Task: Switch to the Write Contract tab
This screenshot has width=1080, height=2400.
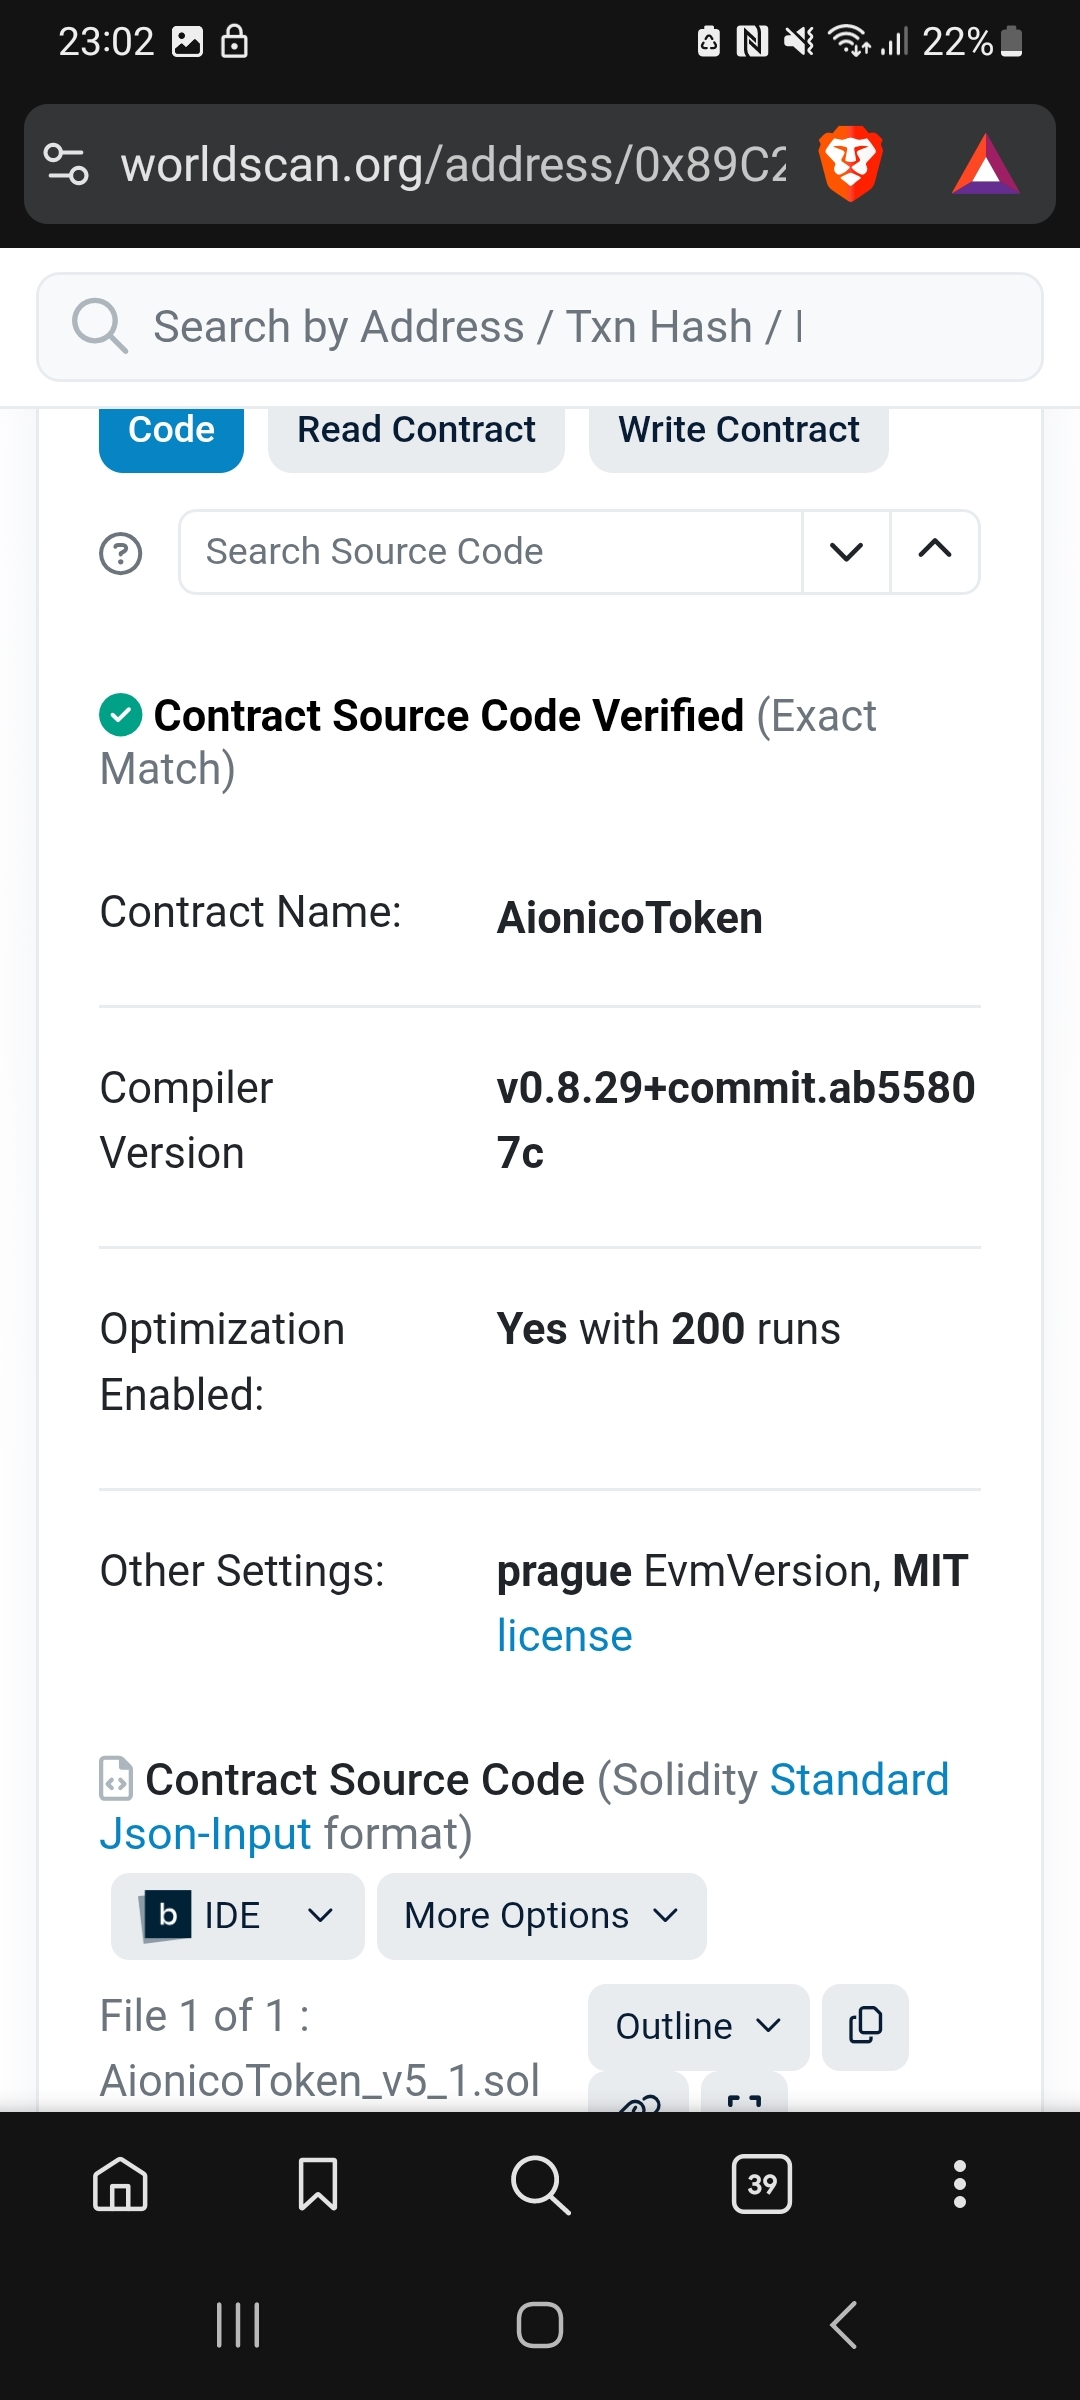Action: (x=738, y=432)
